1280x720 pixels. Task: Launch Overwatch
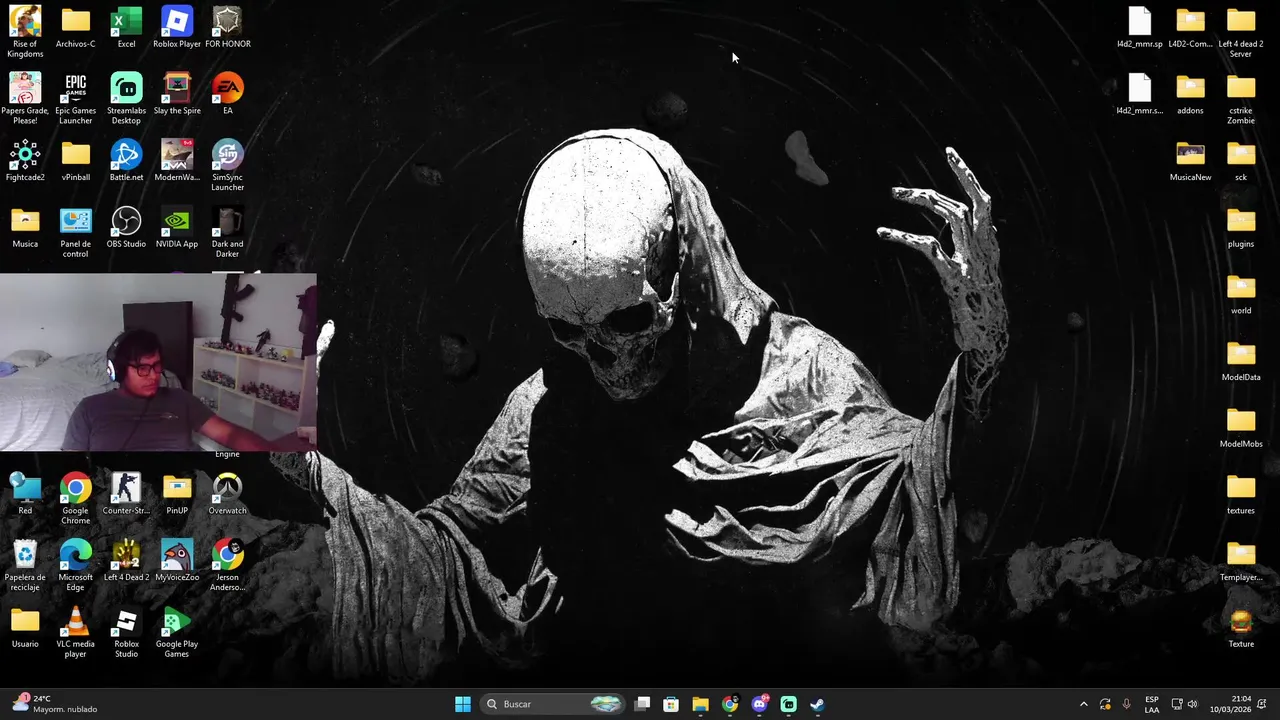tap(227, 494)
